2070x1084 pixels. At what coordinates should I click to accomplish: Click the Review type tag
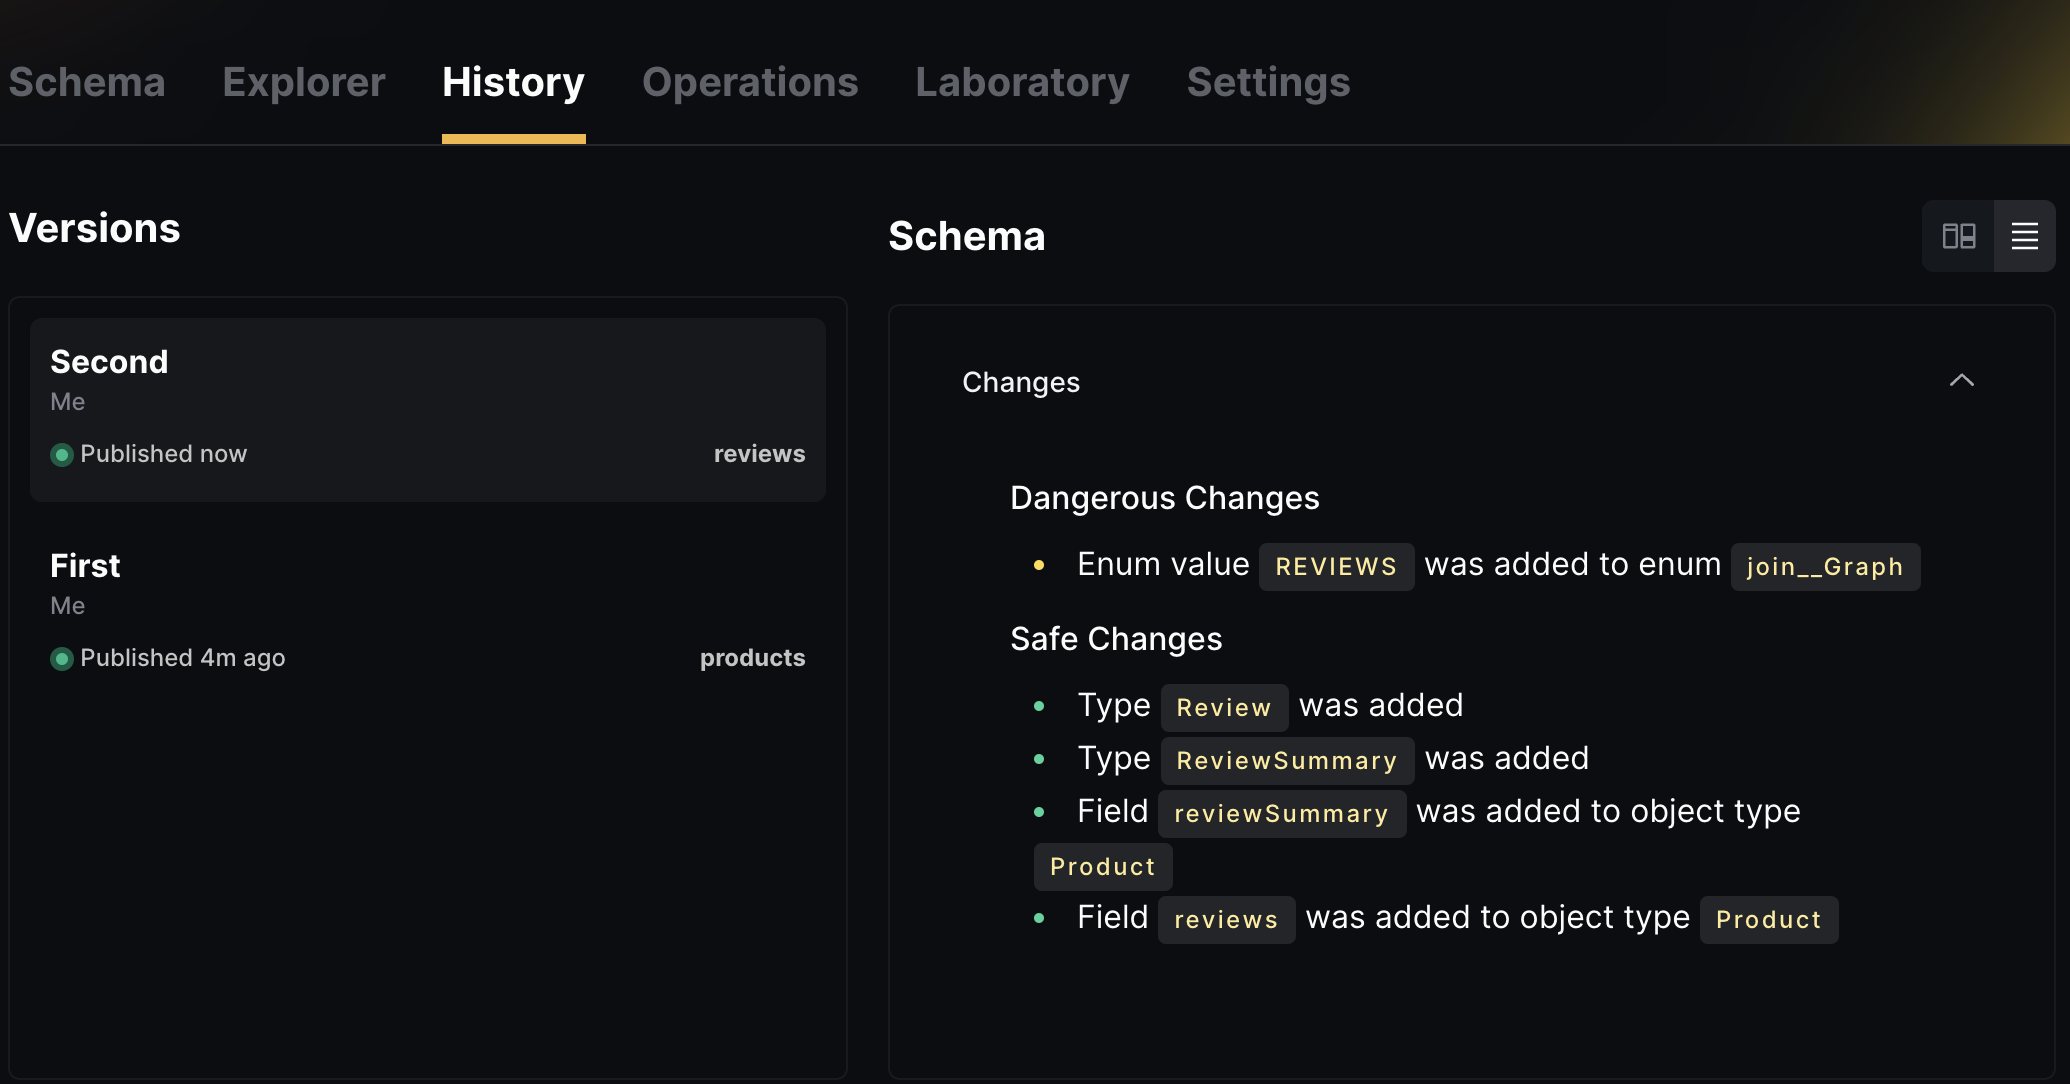pyautogui.click(x=1224, y=708)
